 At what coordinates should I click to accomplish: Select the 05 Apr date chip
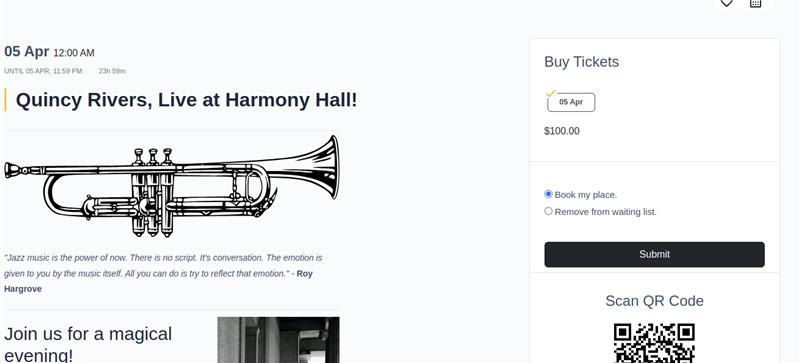pyautogui.click(x=571, y=102)
